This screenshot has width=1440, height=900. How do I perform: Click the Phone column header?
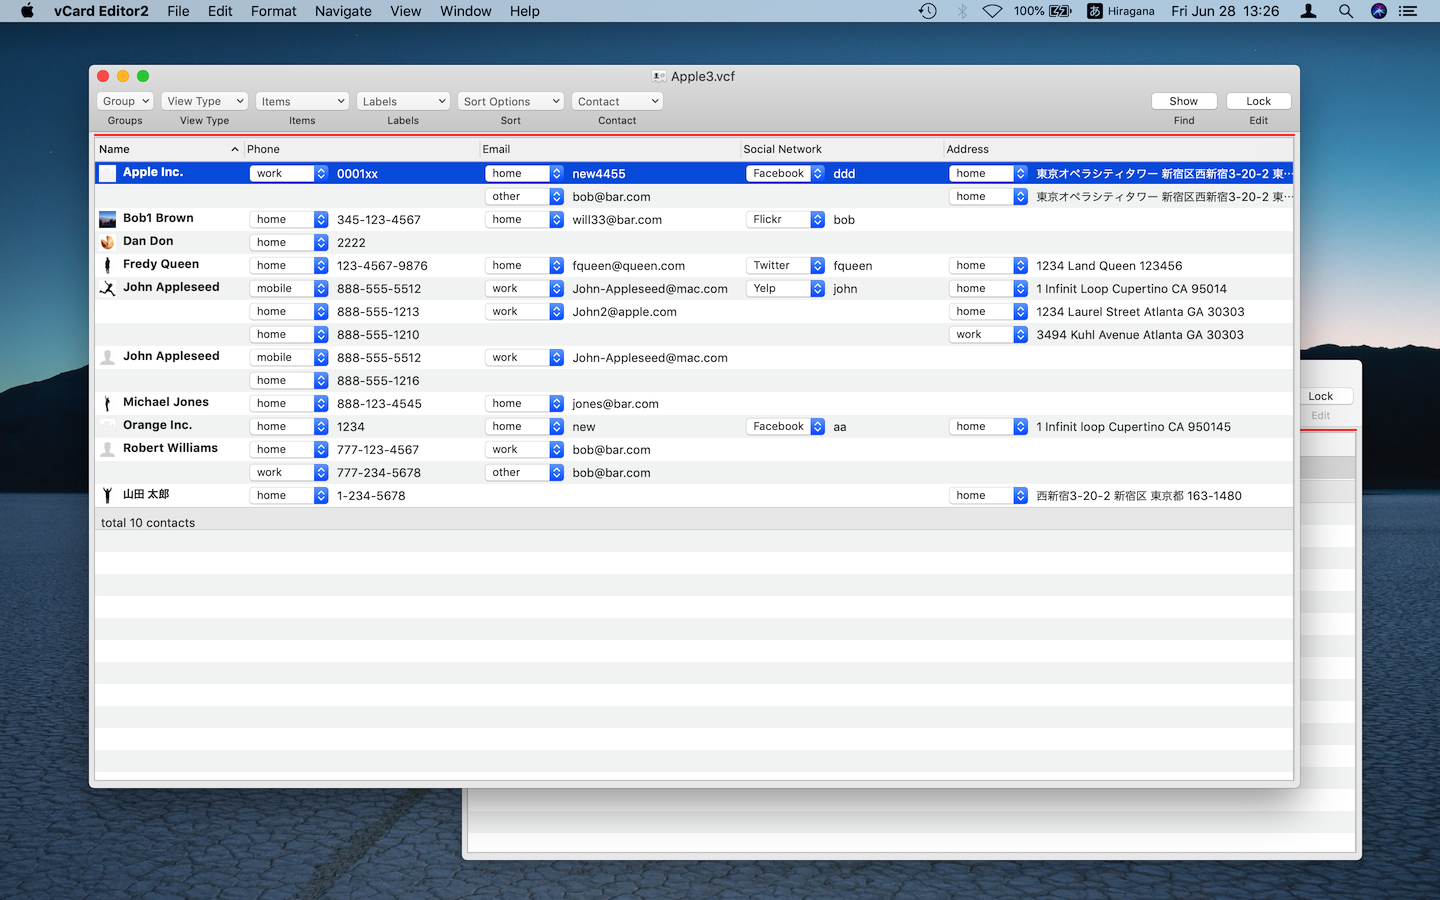(x=361, y=149)
